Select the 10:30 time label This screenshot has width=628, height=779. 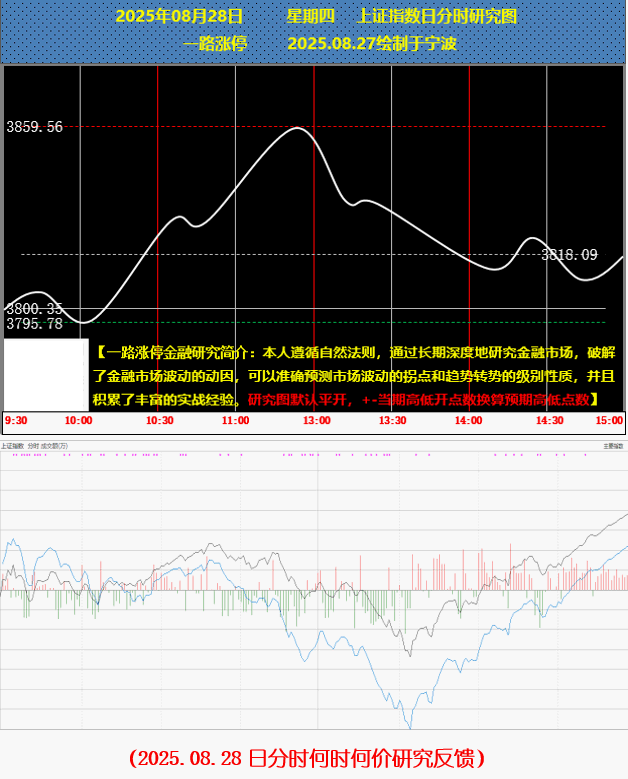tap(159, 420)
